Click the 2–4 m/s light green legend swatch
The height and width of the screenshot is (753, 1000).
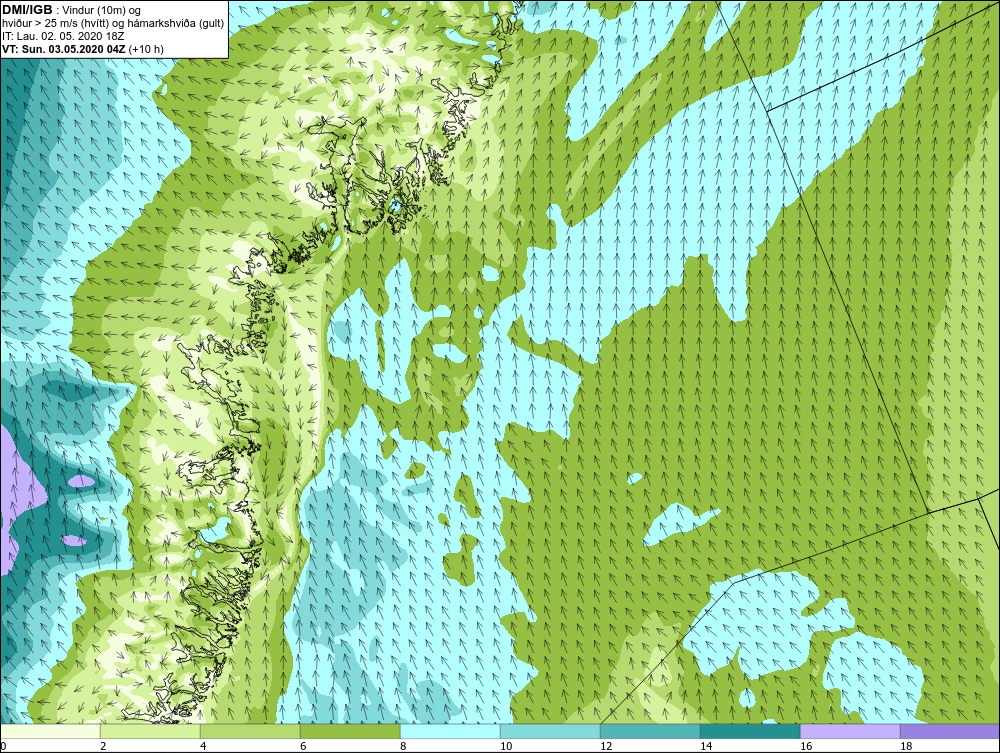(x=150, y=731)
